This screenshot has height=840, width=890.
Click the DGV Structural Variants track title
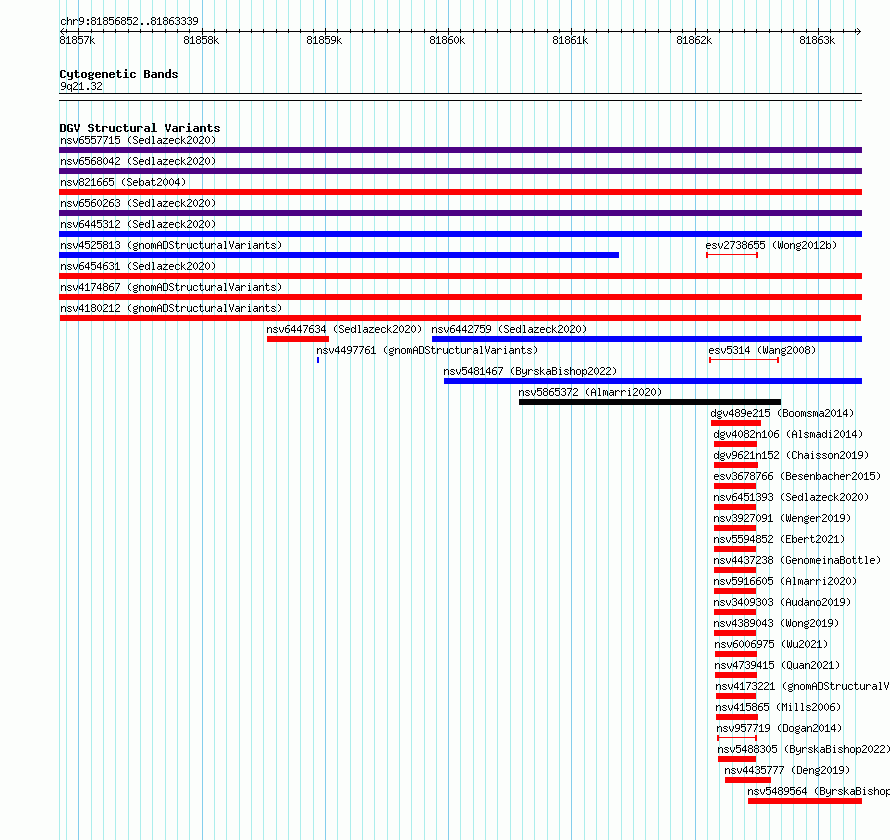(140, 128)
